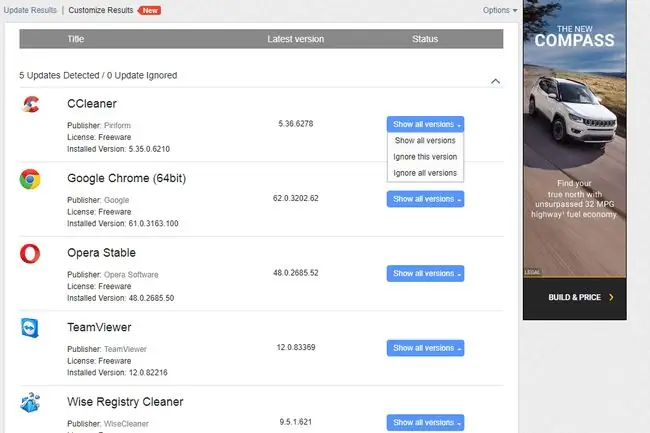Image resolution: width=650 pixels, height=433 pixels.
Task: Click CCleaner latest version 5.36.6278
Action: point(296,123)
